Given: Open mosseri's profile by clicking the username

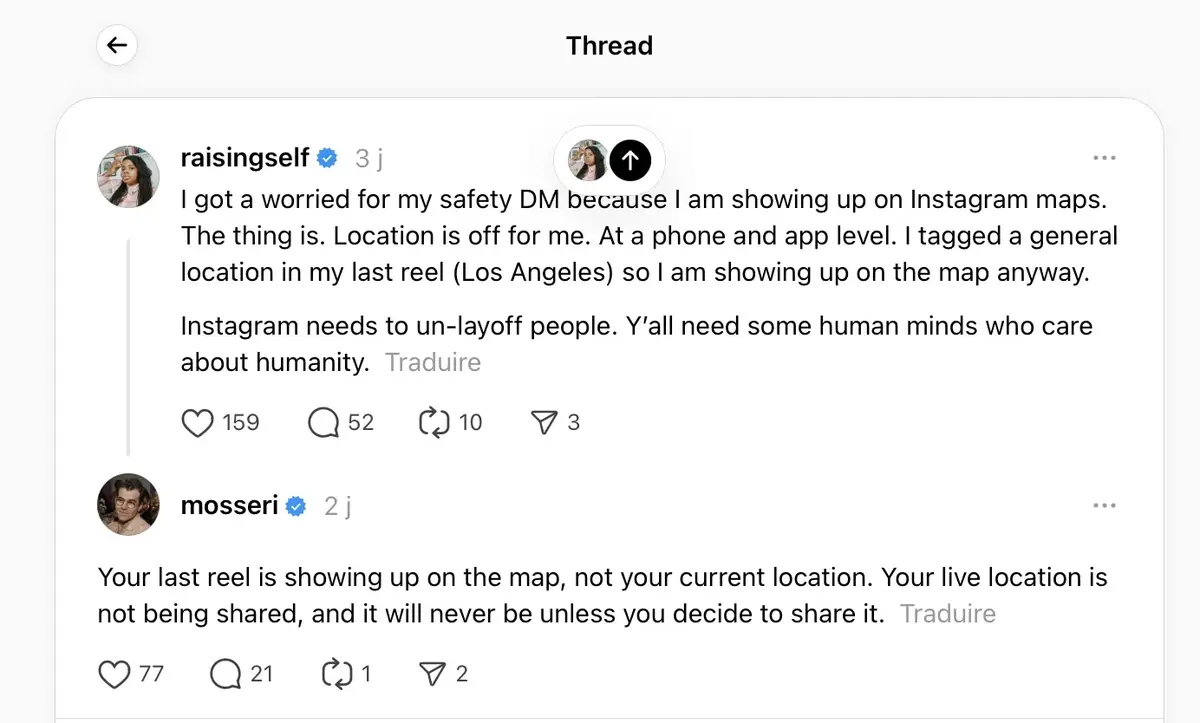Looking at the screenshot, I should [229, 506].
